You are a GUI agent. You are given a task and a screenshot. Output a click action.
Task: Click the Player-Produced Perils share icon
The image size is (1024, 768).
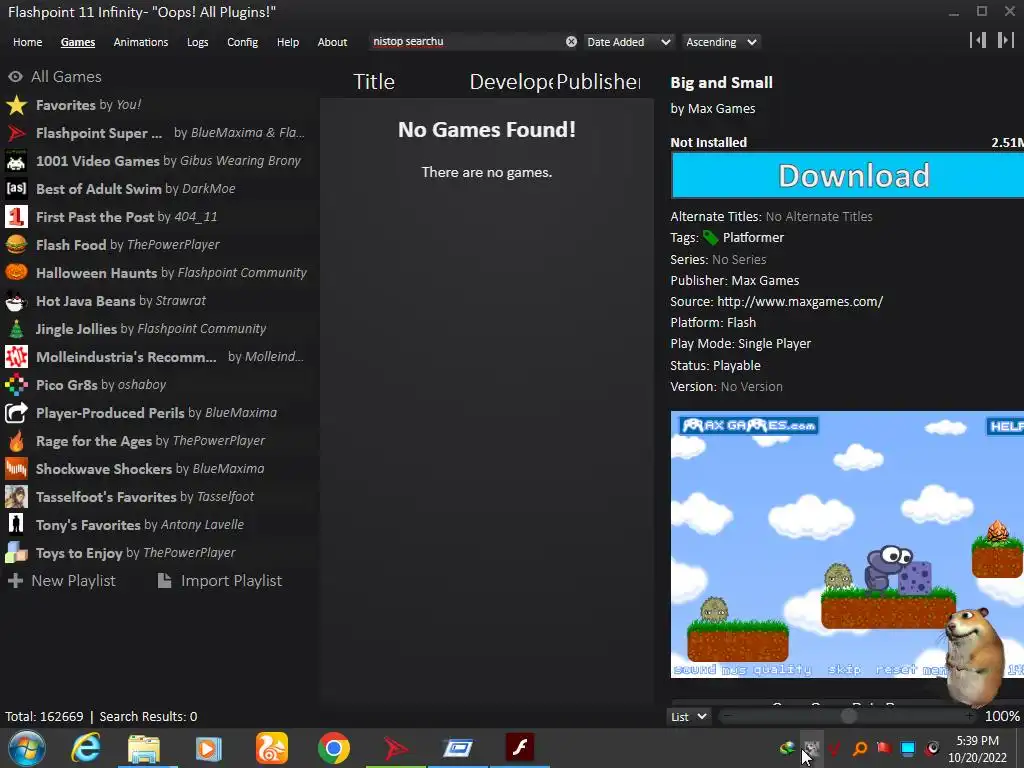click(x=16, y=413)
